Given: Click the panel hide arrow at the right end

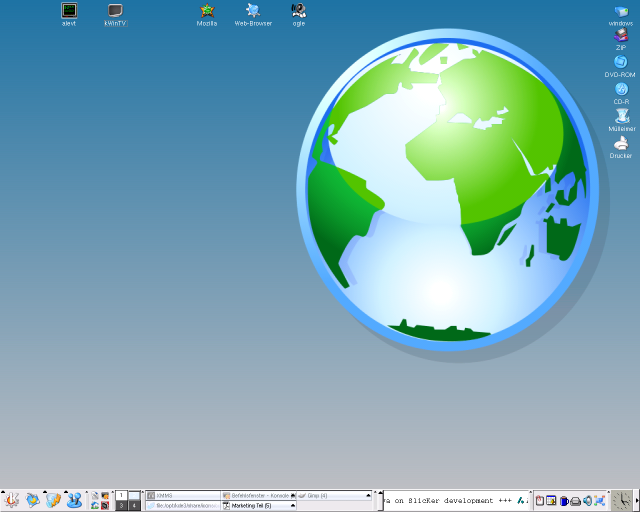Looking at the screenshot, I should 637,501.
